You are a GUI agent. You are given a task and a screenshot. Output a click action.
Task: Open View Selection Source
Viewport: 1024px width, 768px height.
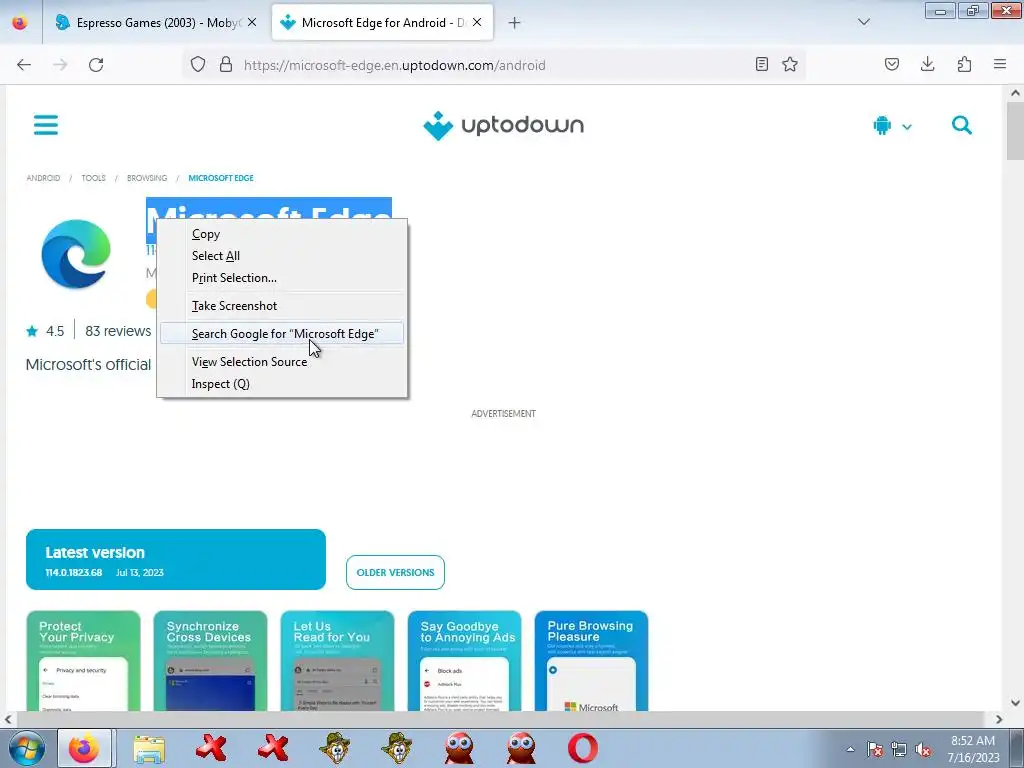282,362
